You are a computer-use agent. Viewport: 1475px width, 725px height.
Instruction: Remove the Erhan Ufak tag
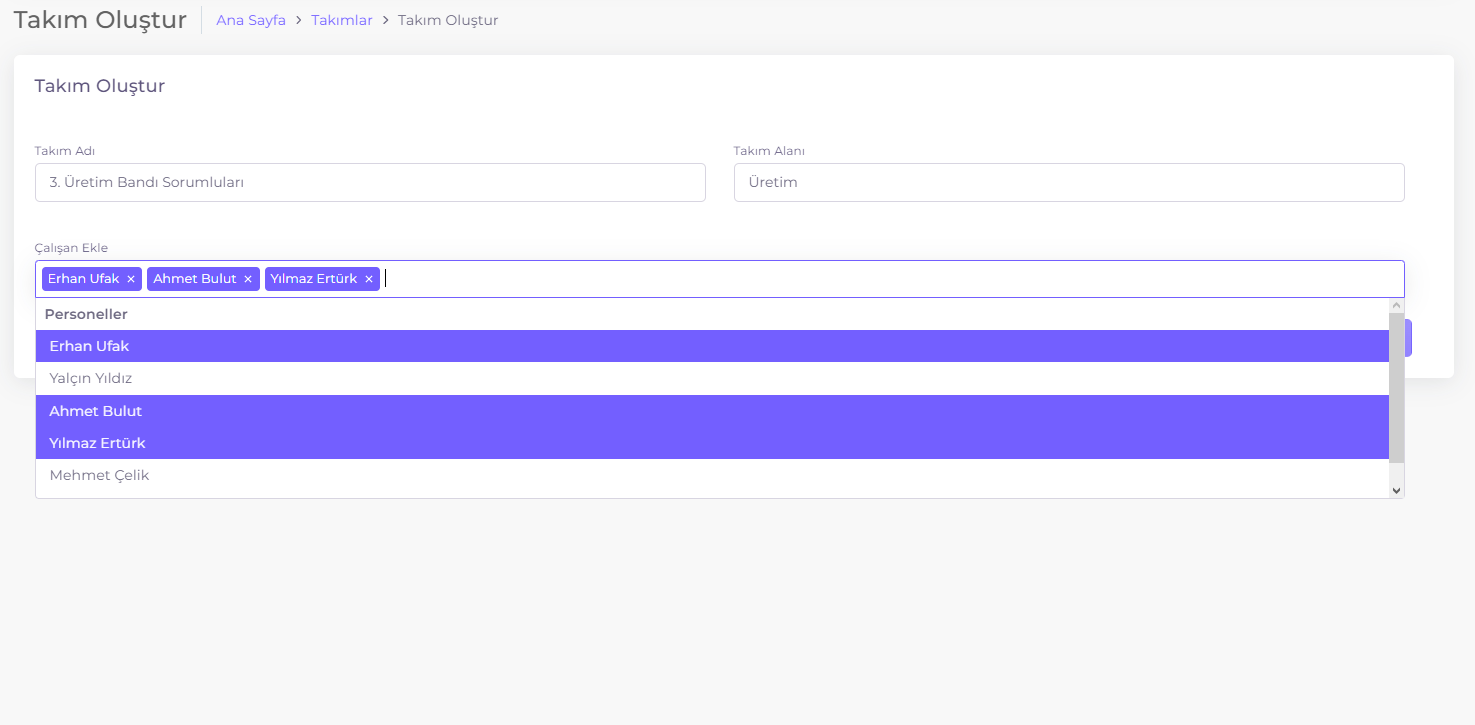point(130,279)
